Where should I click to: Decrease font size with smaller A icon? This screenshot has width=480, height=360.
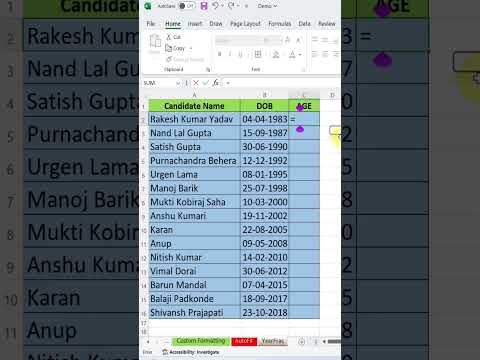(x=299, y=40)
